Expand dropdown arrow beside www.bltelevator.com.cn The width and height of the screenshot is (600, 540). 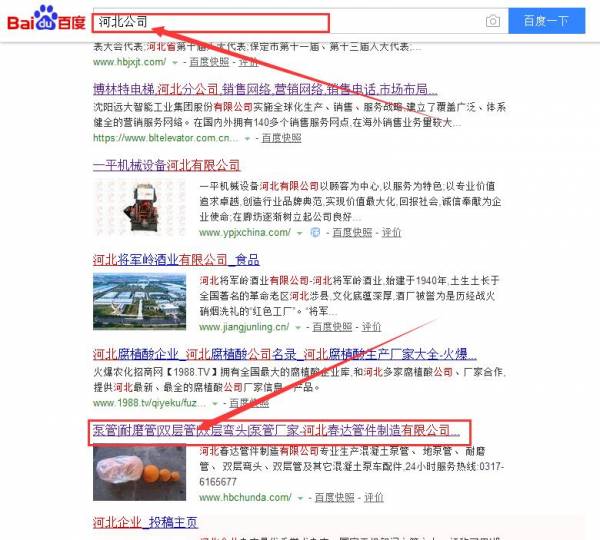pos(248,138)
